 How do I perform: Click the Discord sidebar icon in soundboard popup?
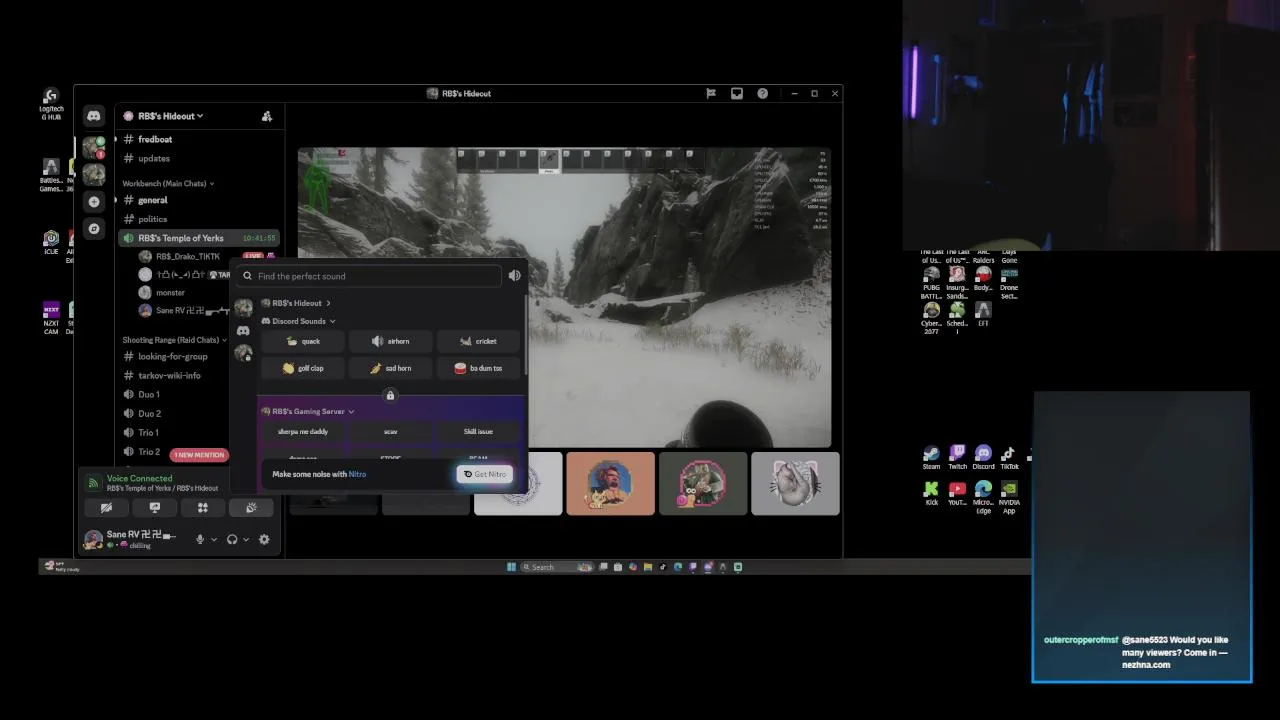[243, 330]
